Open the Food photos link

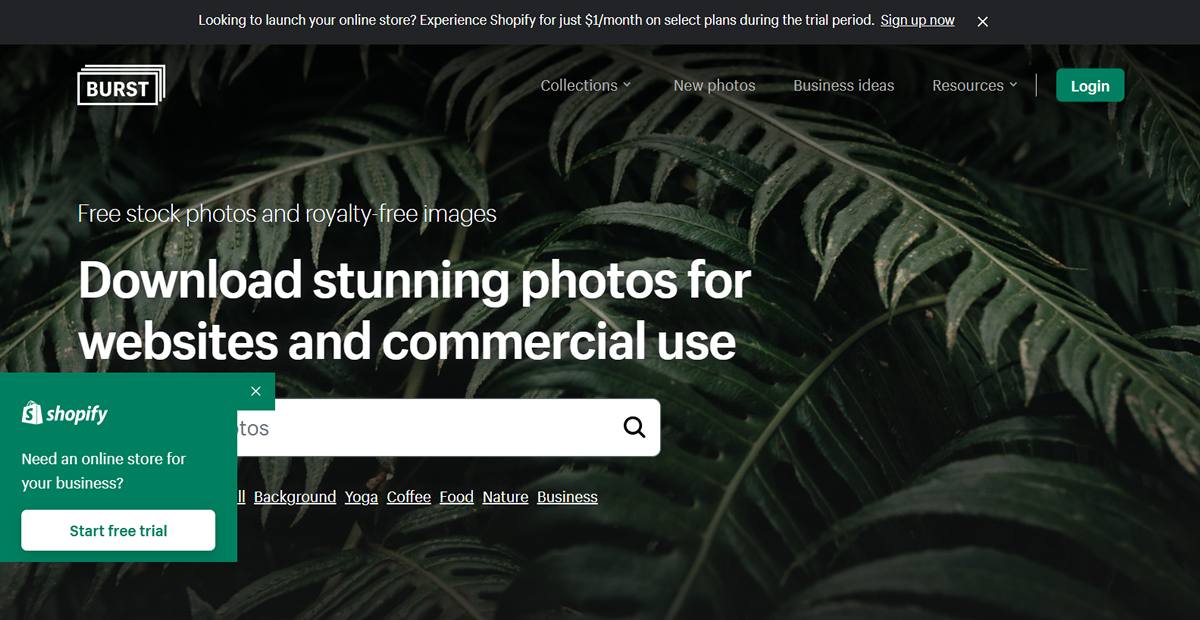coord(457,497)
